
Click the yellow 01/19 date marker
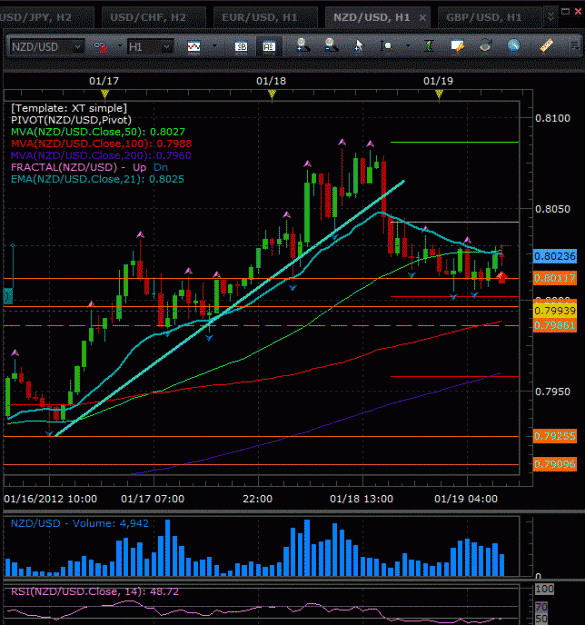[439, 94]
